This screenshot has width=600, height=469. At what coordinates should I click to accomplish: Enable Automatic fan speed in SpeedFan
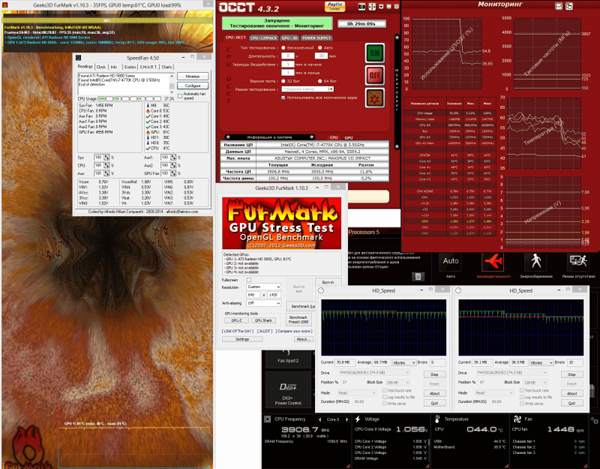tap(180, 96)
